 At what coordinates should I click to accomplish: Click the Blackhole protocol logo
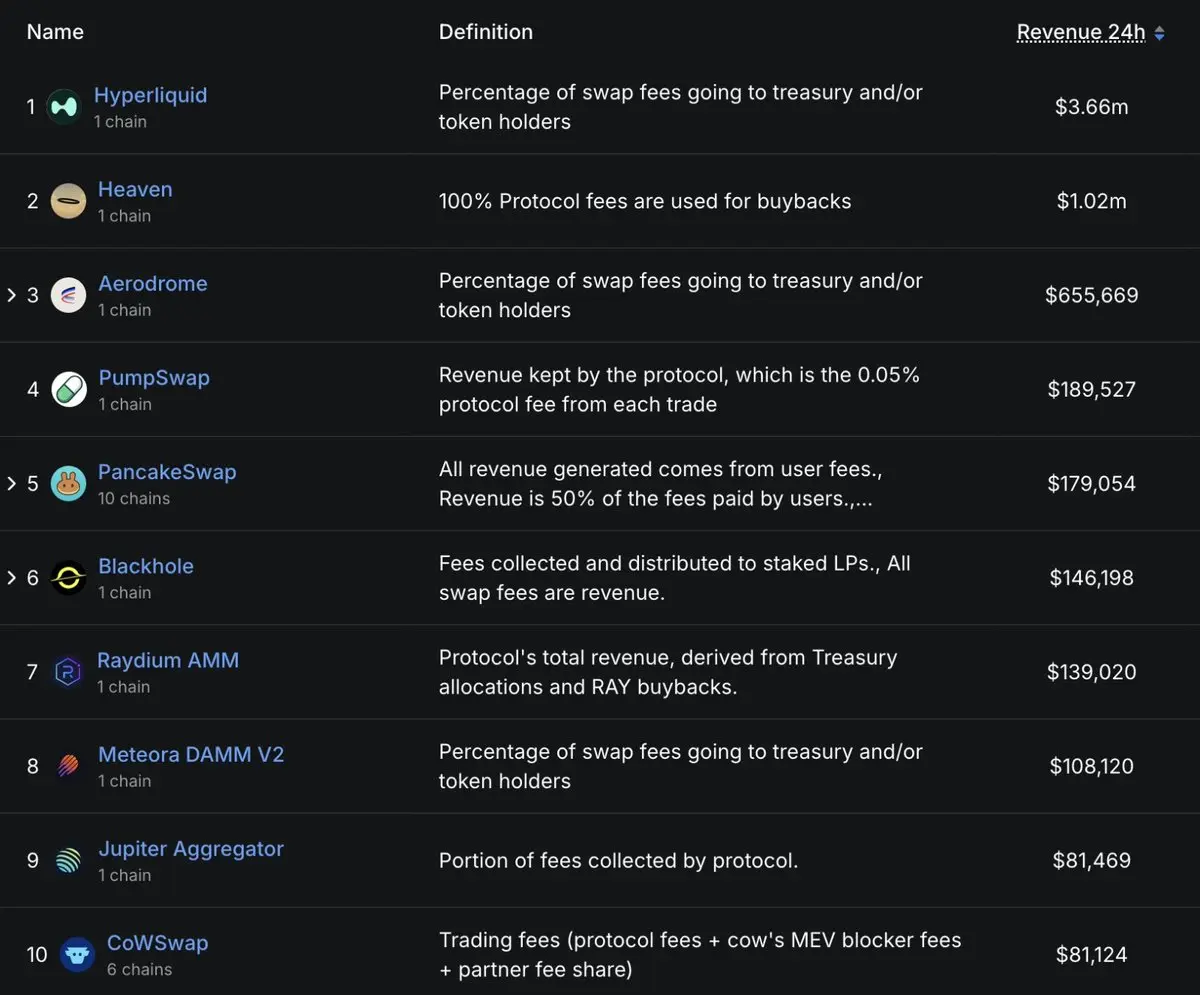[x=68, y=578]
